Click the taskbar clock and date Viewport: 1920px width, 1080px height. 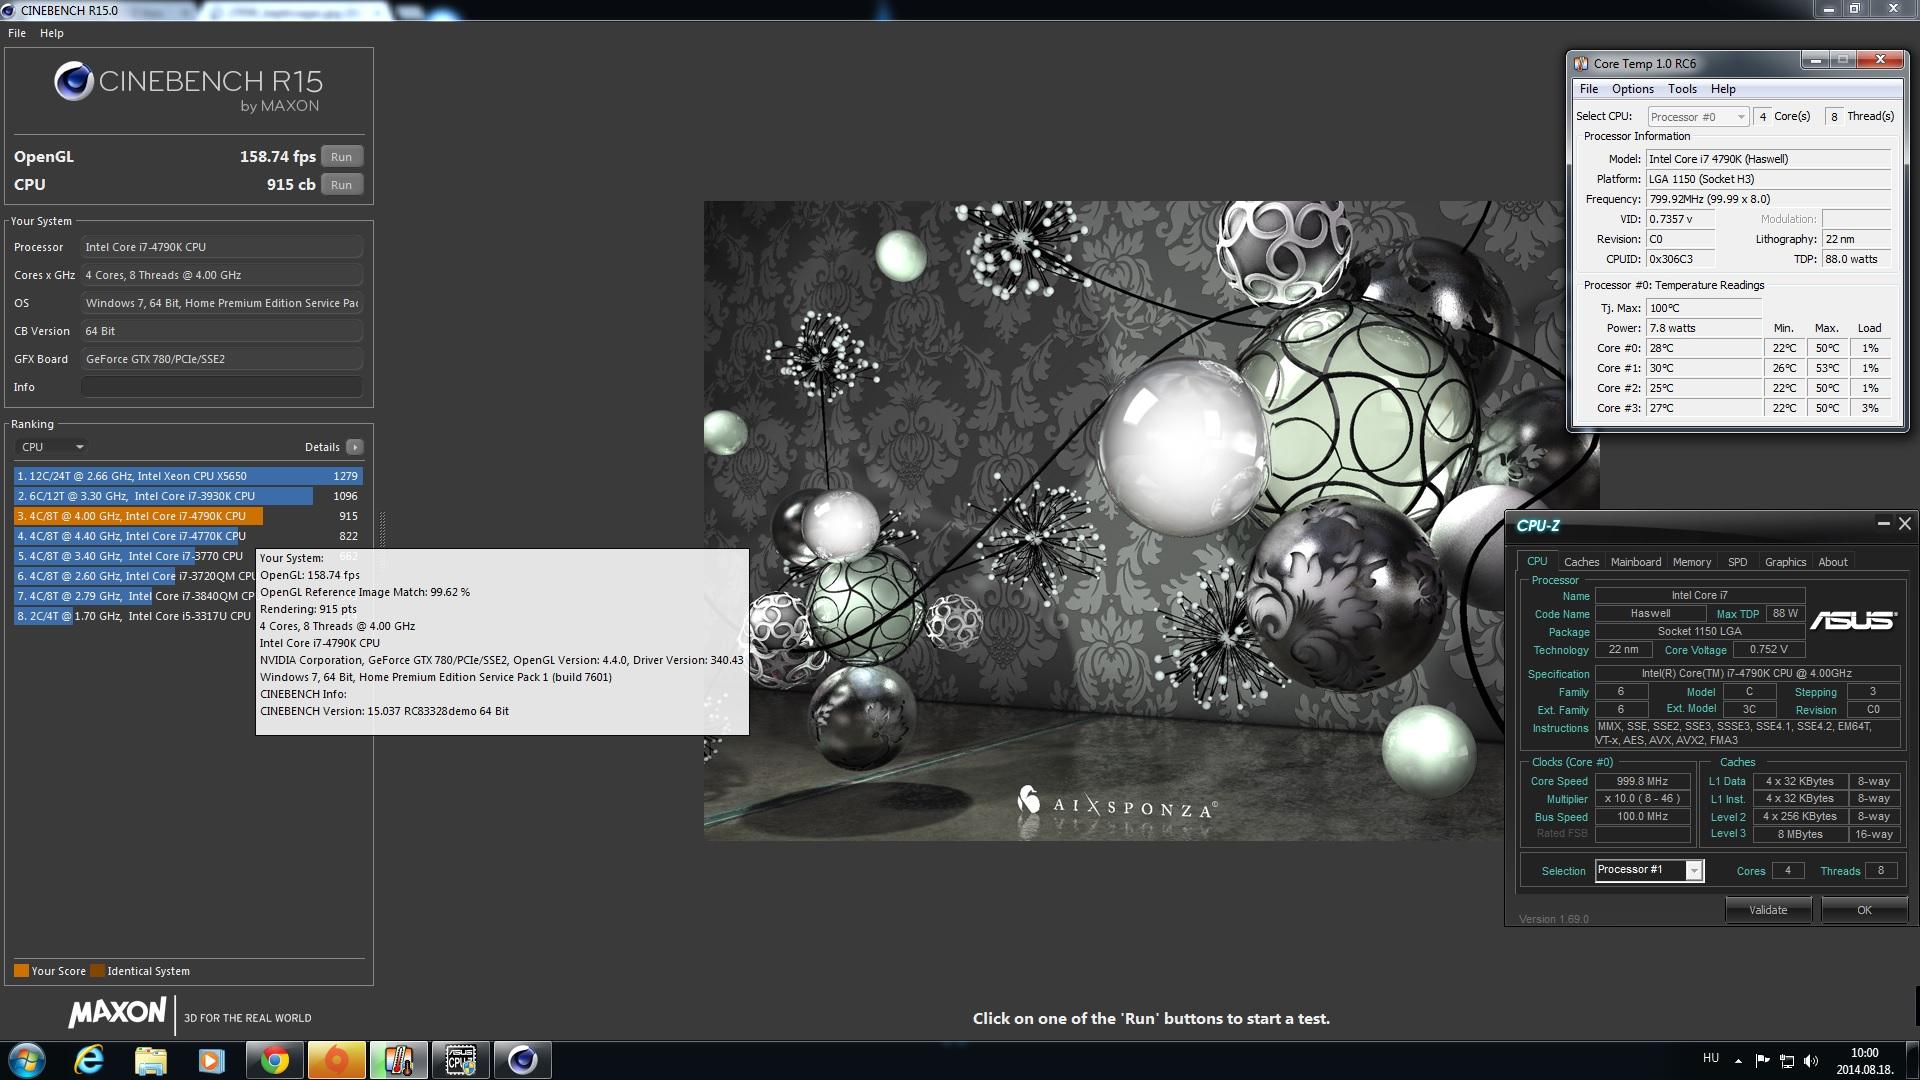1864,1060
